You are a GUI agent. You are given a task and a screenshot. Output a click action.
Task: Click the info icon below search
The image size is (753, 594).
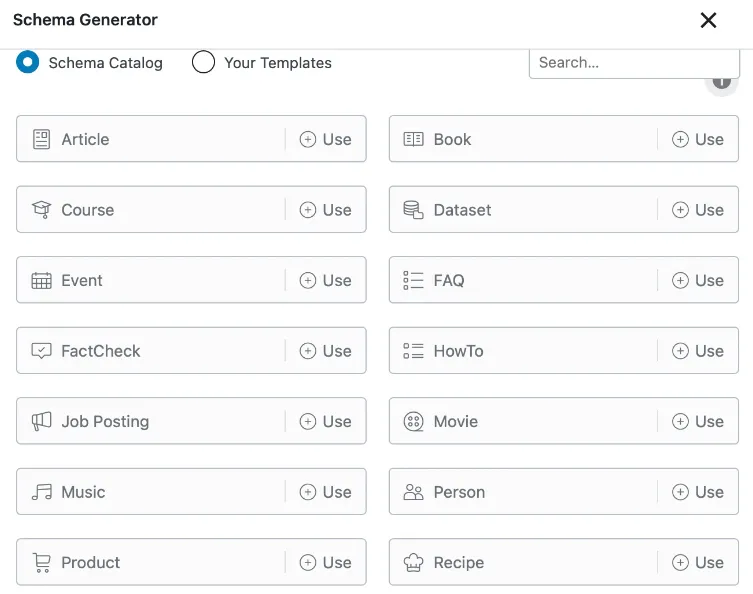721,83
